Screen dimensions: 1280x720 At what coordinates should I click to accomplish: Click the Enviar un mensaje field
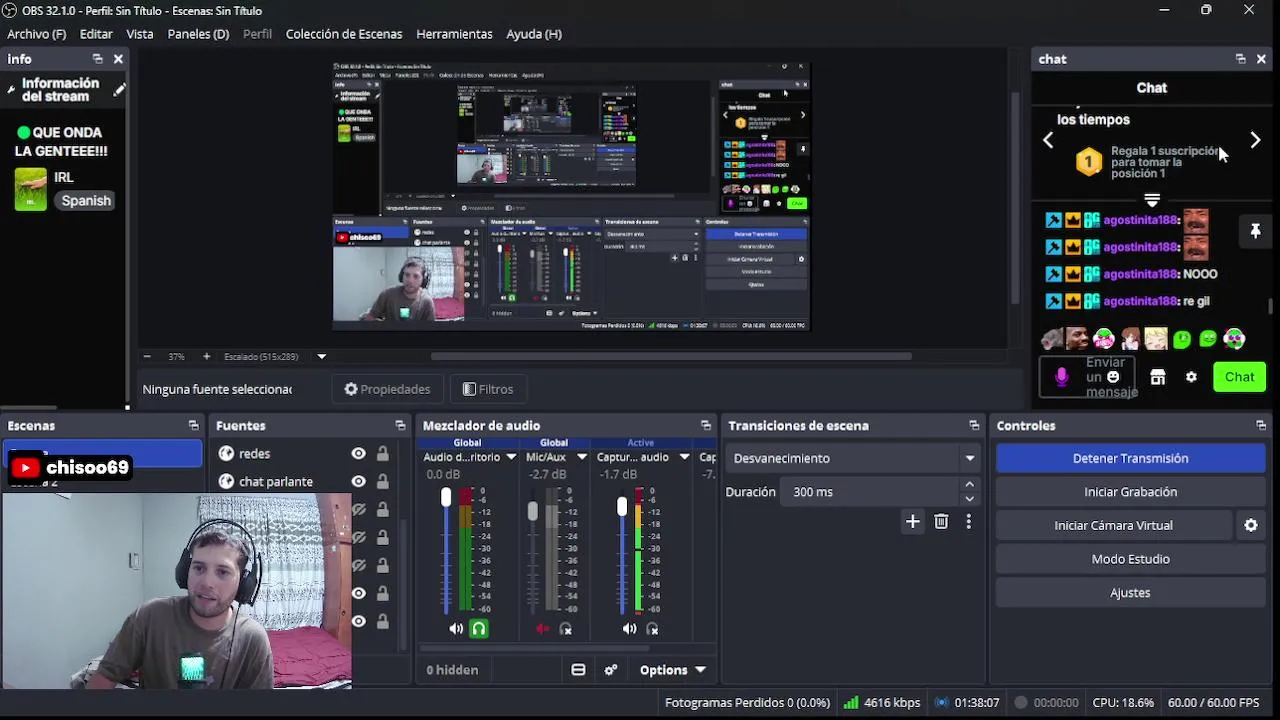pyautogui.click(x=1087, y=377)
